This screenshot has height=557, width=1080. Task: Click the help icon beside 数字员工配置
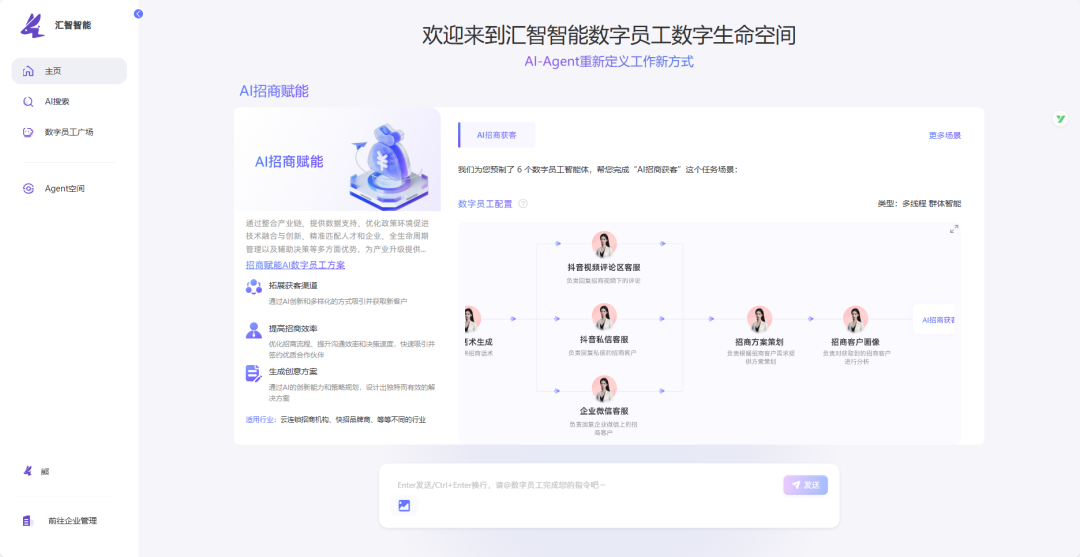pyautogui.click(x=523, y=204)
